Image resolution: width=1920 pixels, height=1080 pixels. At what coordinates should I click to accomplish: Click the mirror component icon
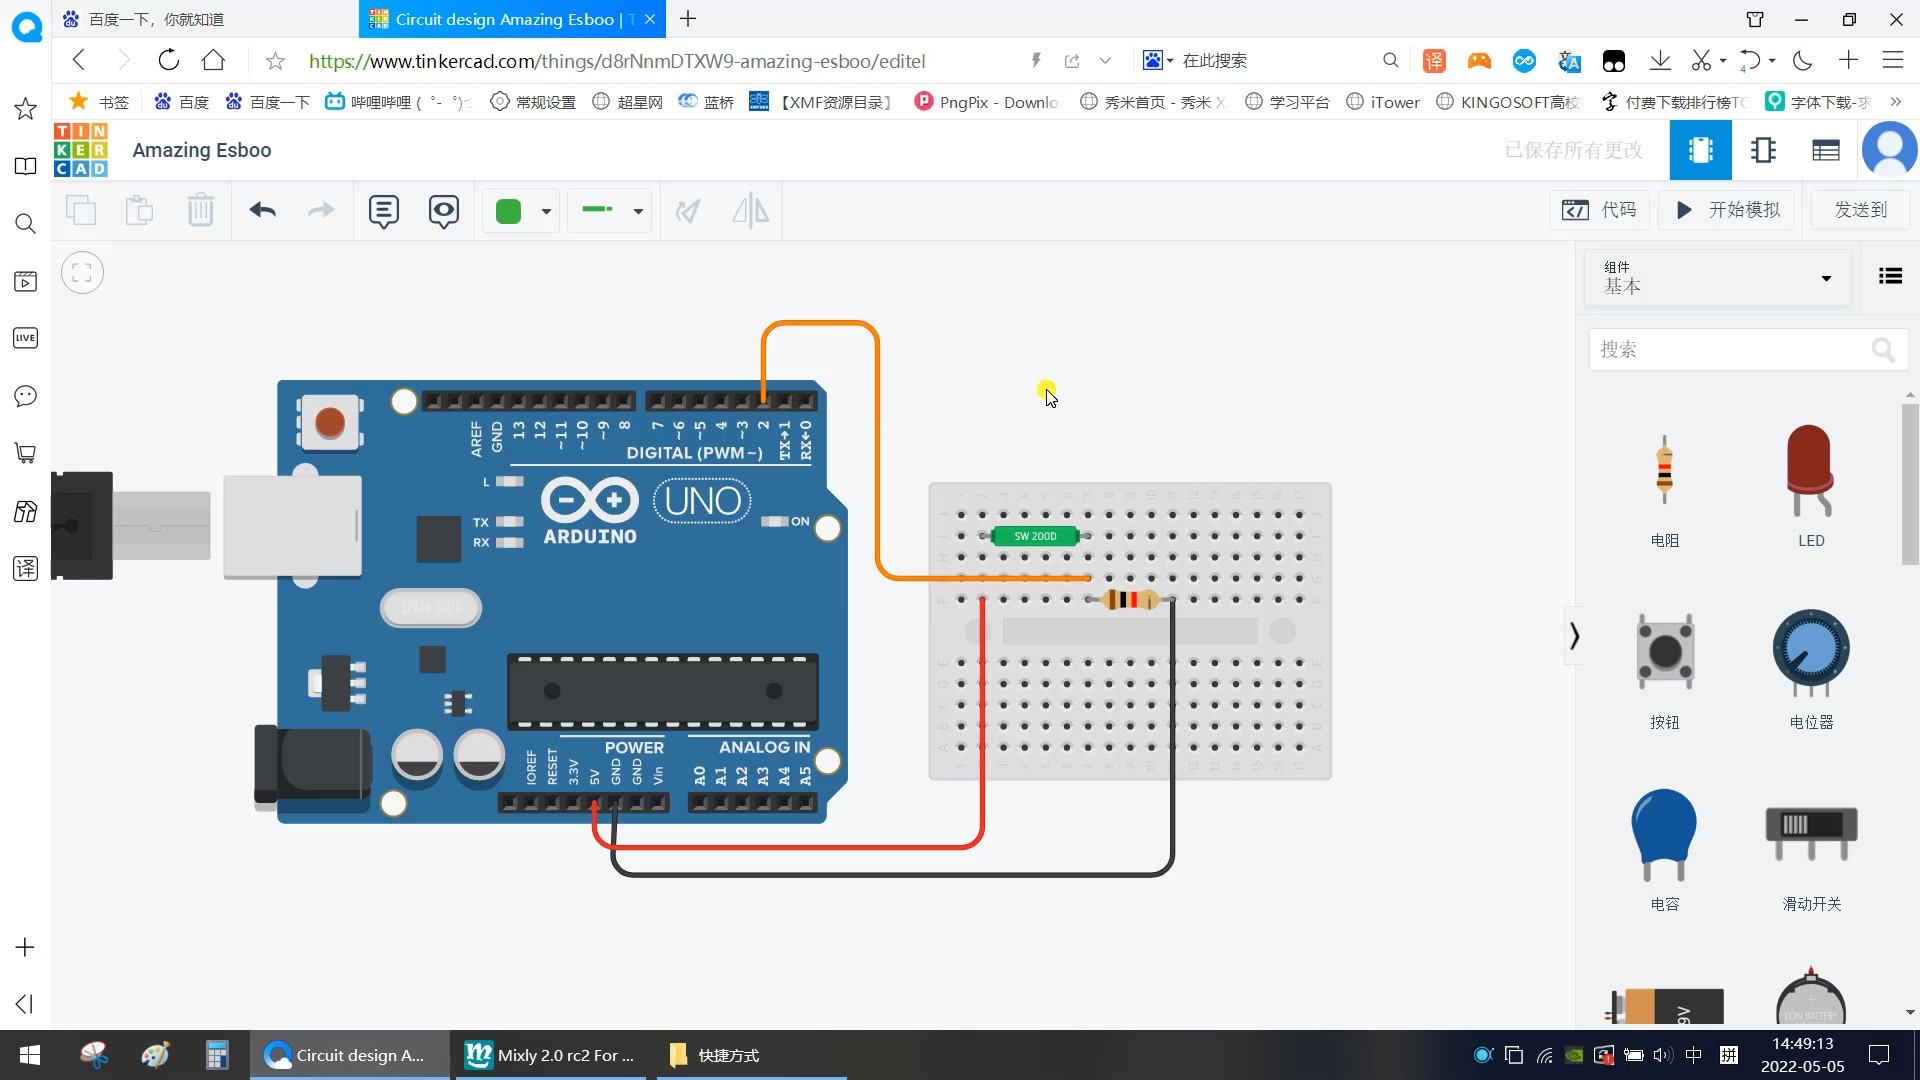point(750,211)
